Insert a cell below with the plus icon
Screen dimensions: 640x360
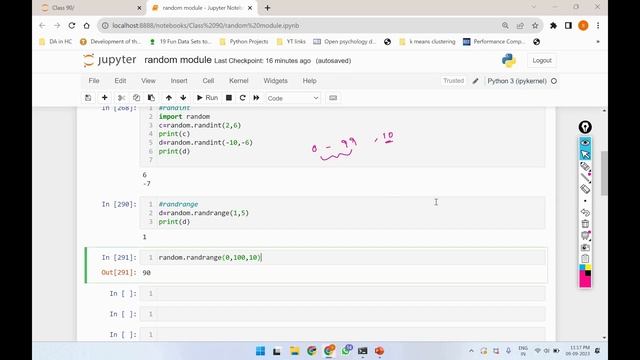point(104,98)
